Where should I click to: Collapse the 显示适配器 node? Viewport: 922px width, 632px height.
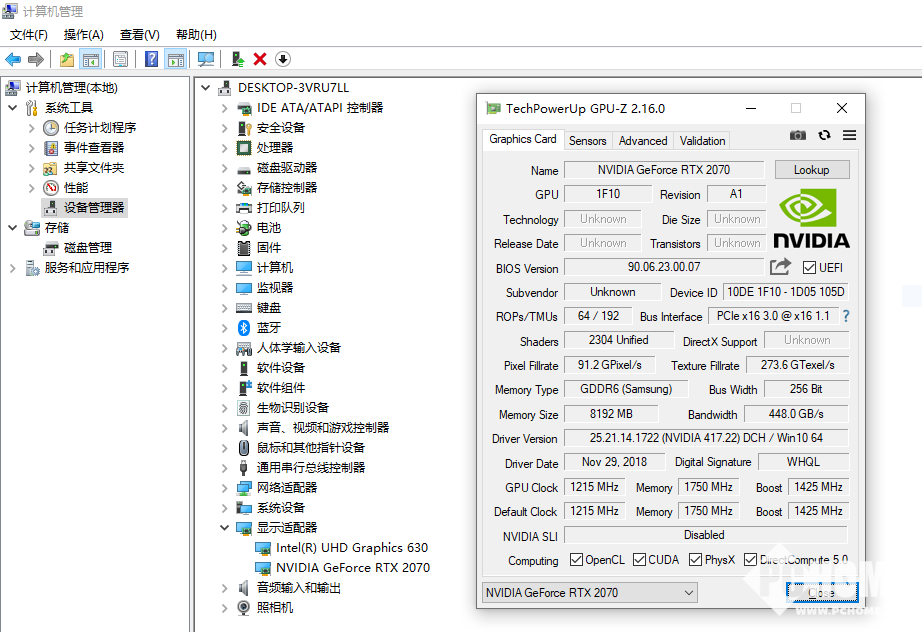(224, 527)
